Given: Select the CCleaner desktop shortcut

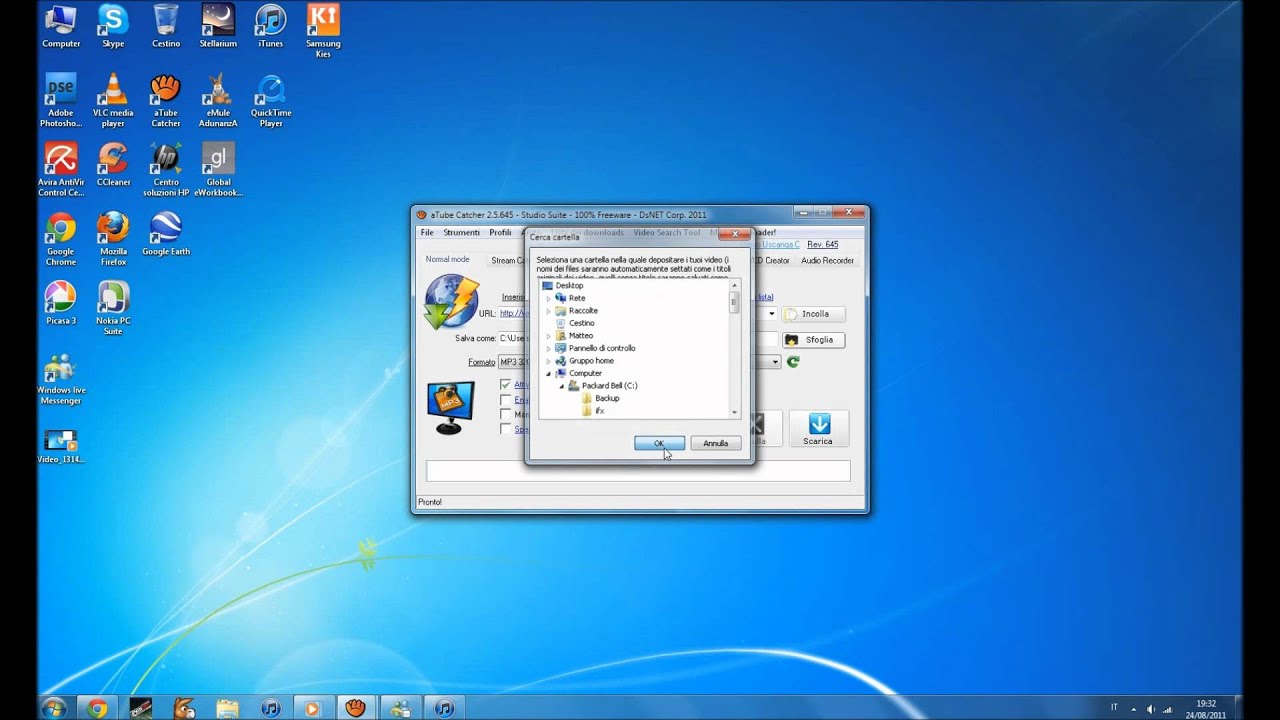Looking at the screenshot, I should pyautogui.click(x=113, y=165).
